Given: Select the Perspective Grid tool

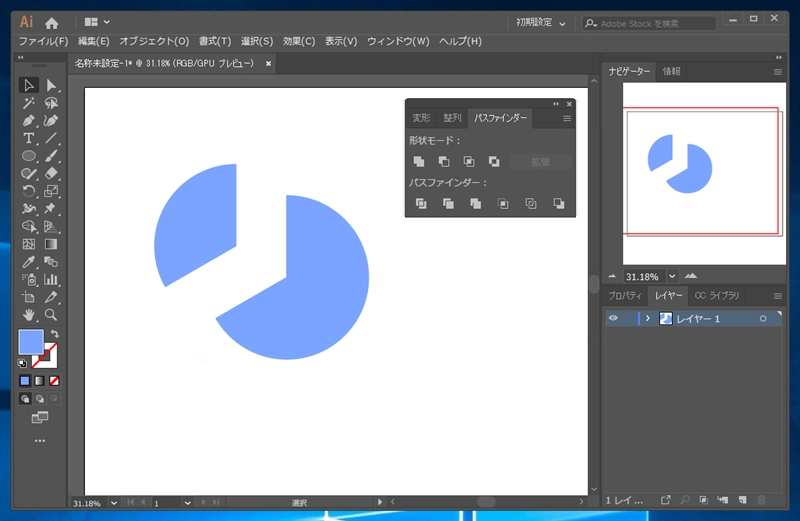Looking at the screenshot, I should 51,227.
